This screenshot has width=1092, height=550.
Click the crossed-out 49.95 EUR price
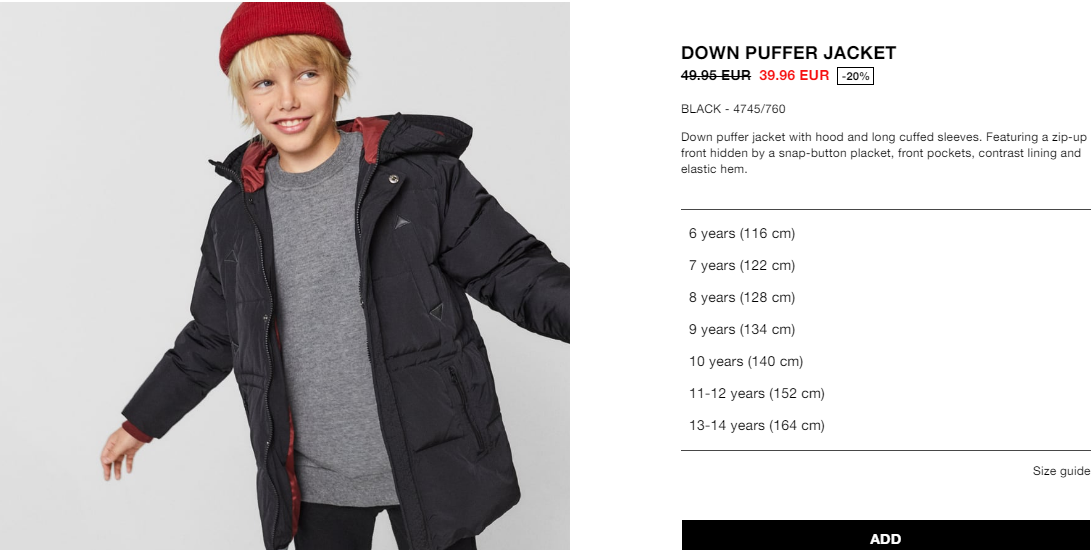pos(716,75)
